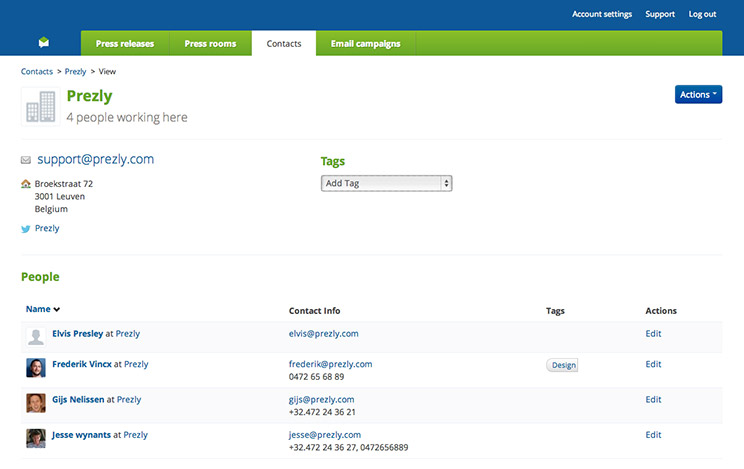Click the '3001 Leuven' address line
Screen dimensions: 744x469
pyautogui.click(x=60, y=197)
